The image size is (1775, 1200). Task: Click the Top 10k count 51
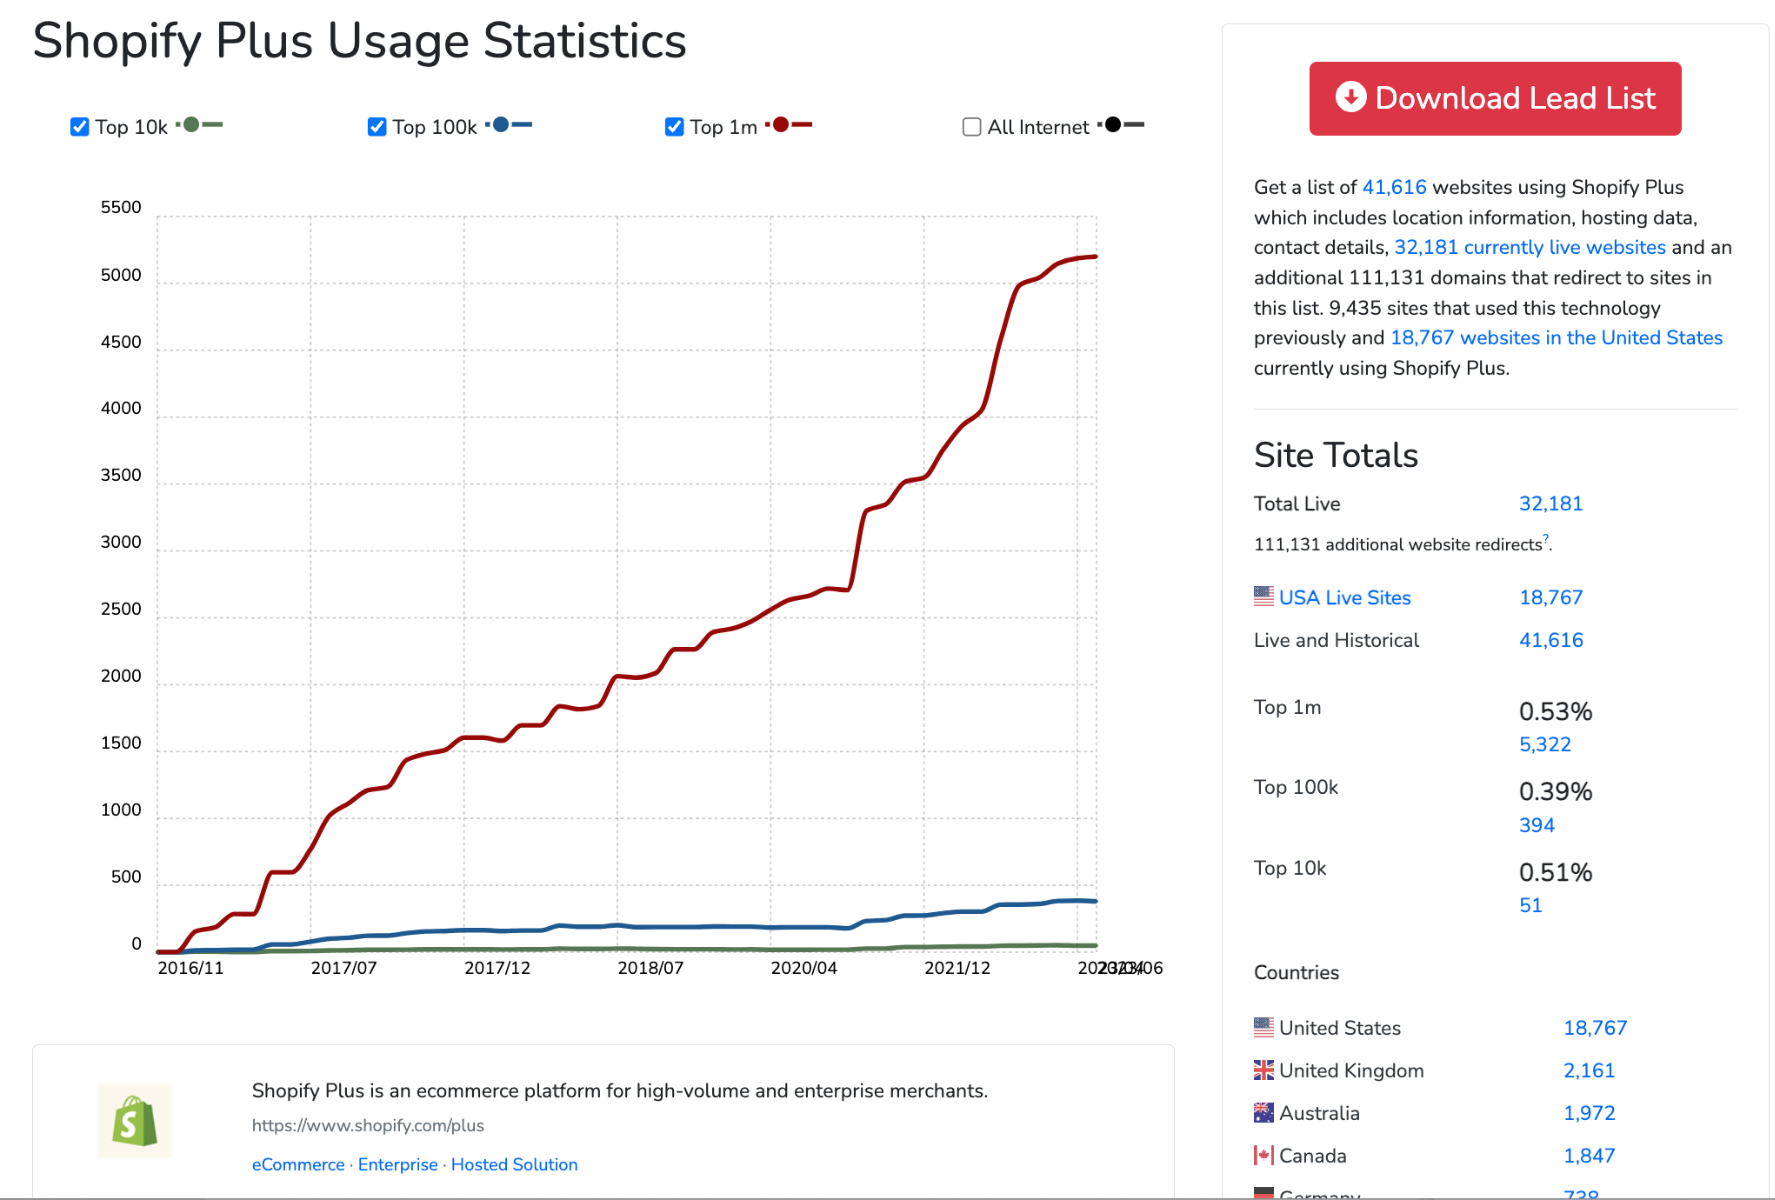pyautogui.click(x=1530, y=906)
